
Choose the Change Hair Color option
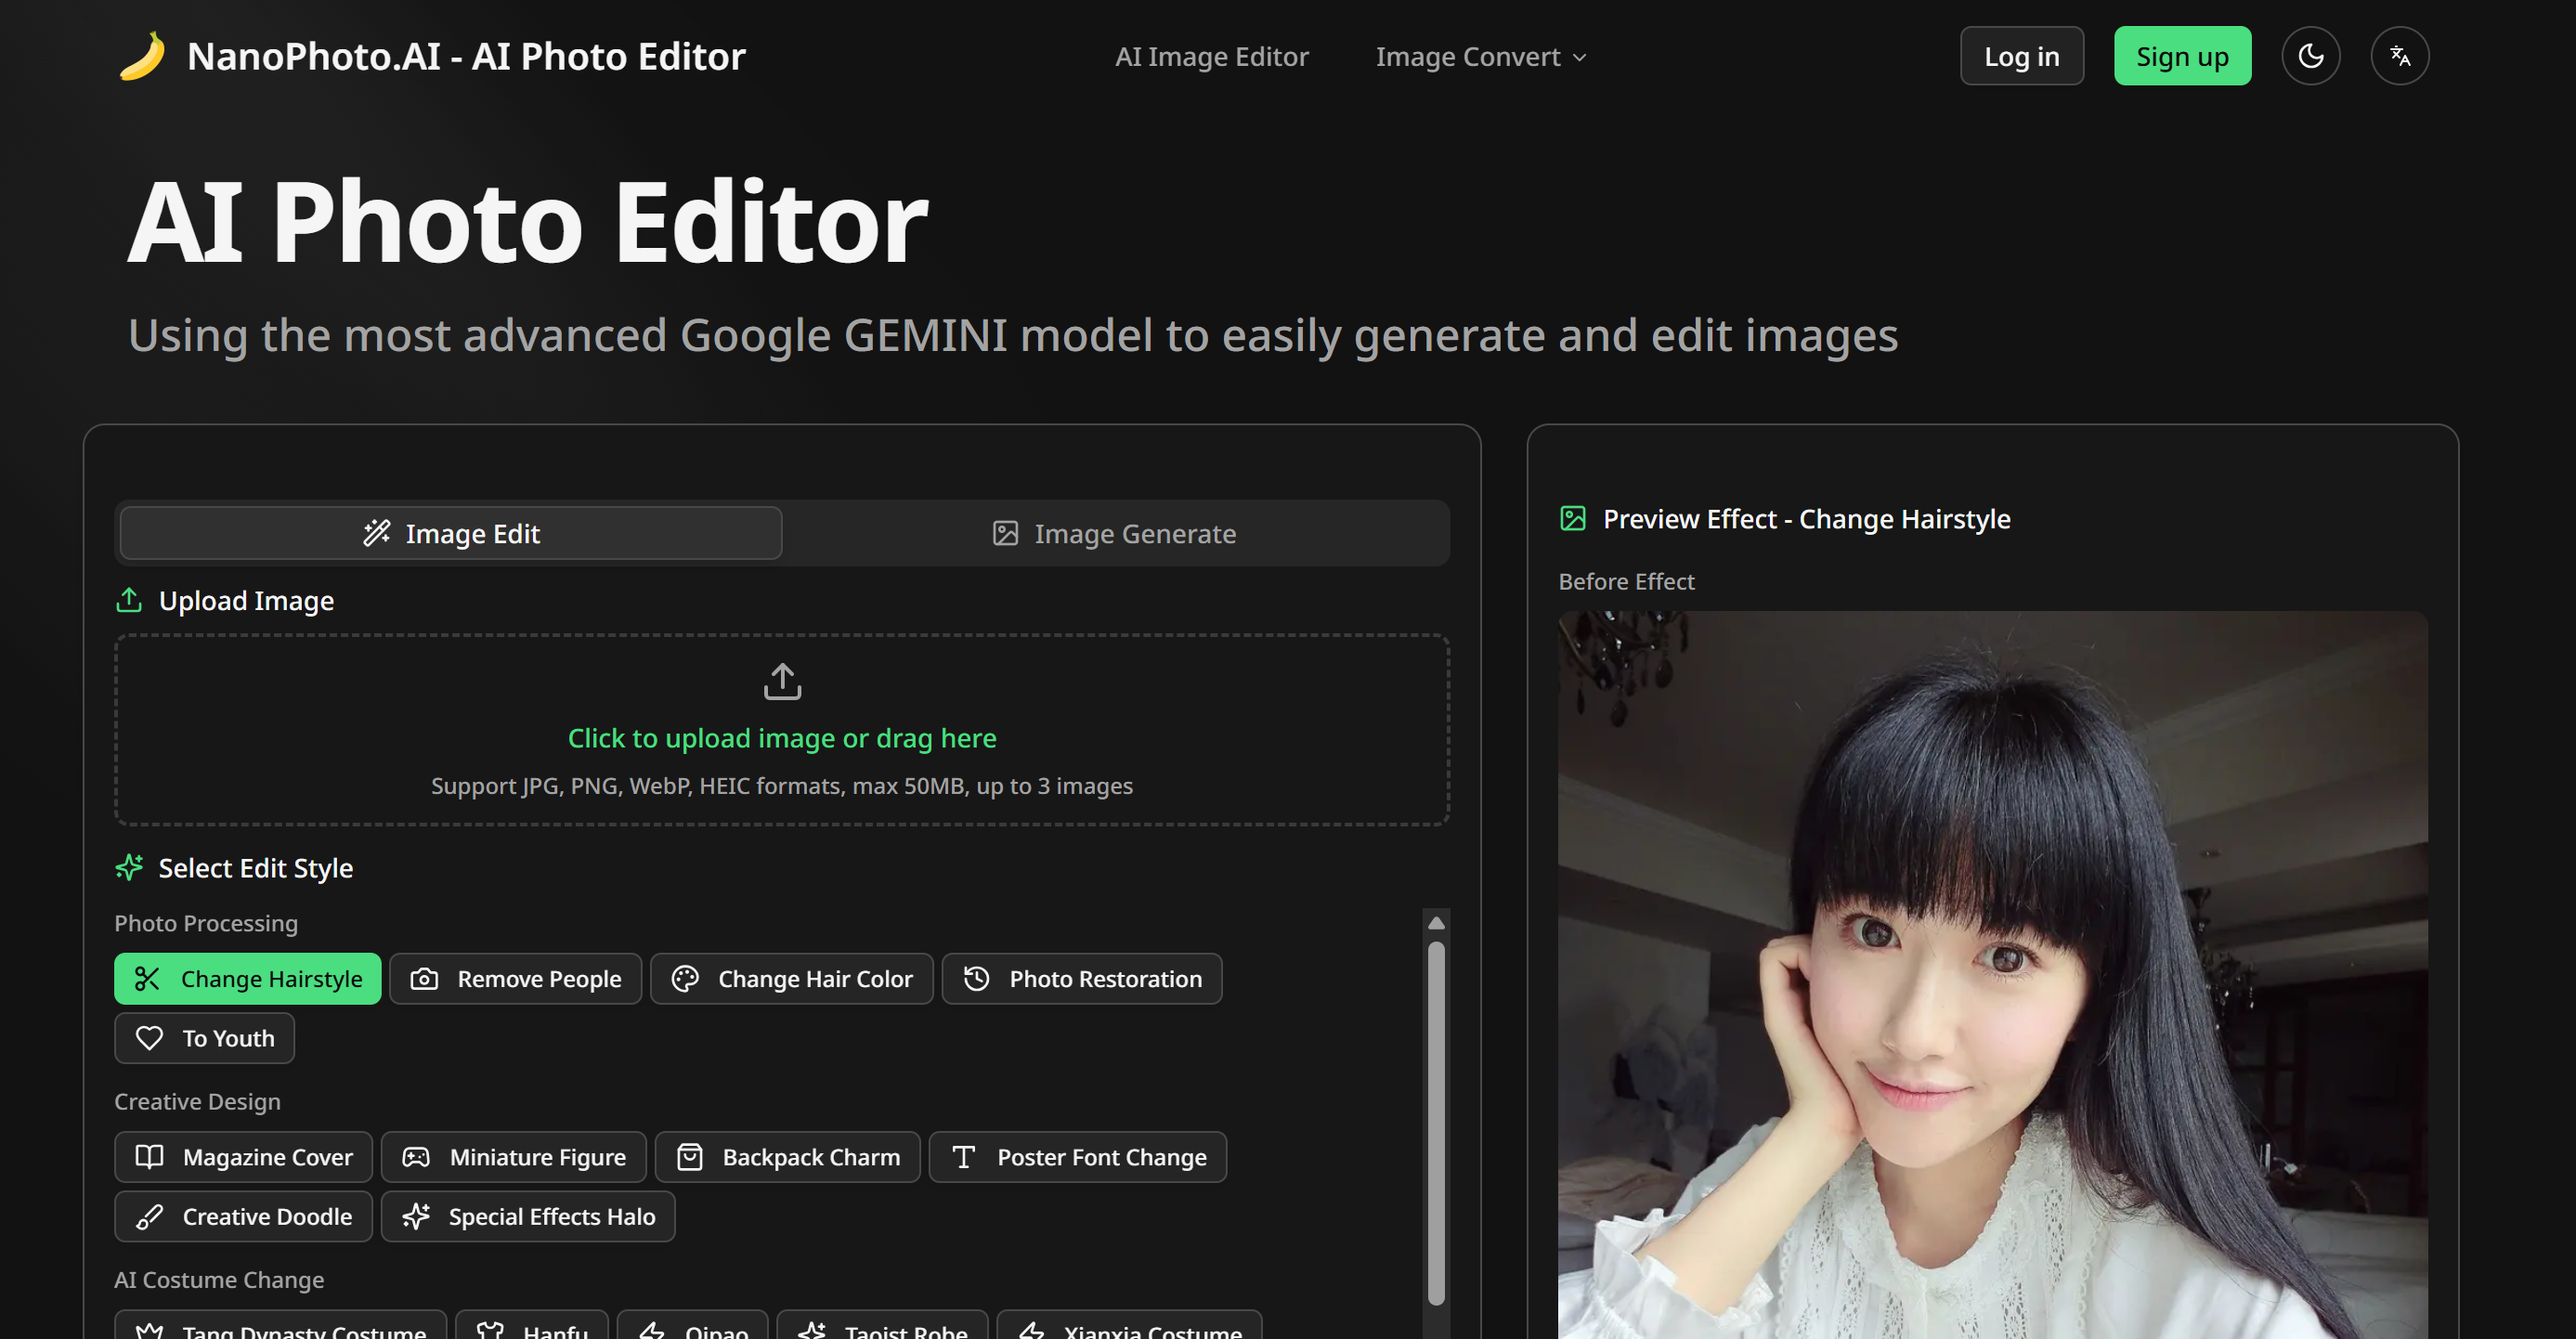[791, 978]
